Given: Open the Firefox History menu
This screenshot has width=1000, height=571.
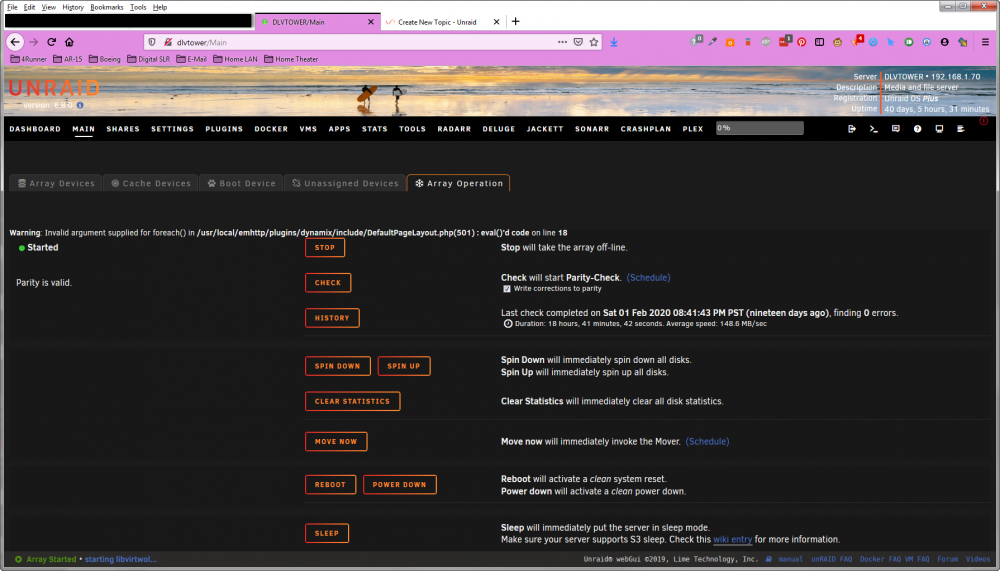Looking at the screenshot, I should click(73, 7).
